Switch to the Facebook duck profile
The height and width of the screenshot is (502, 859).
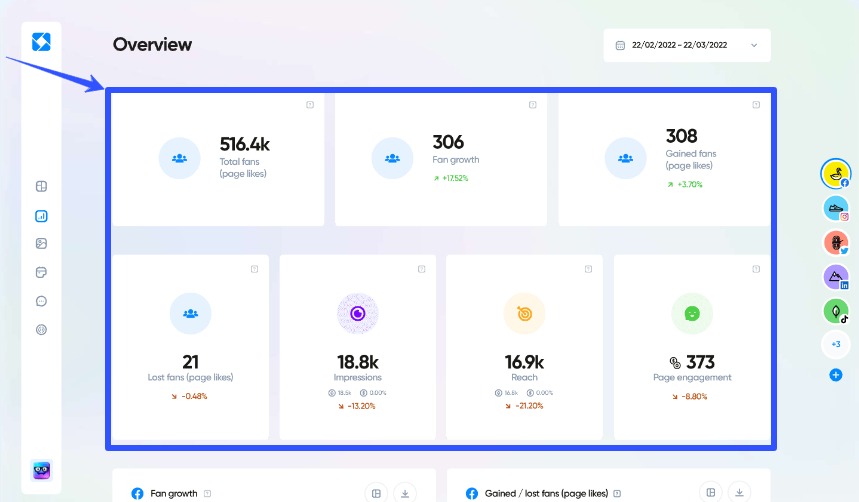pyautogui.click(x=835, y=174)
